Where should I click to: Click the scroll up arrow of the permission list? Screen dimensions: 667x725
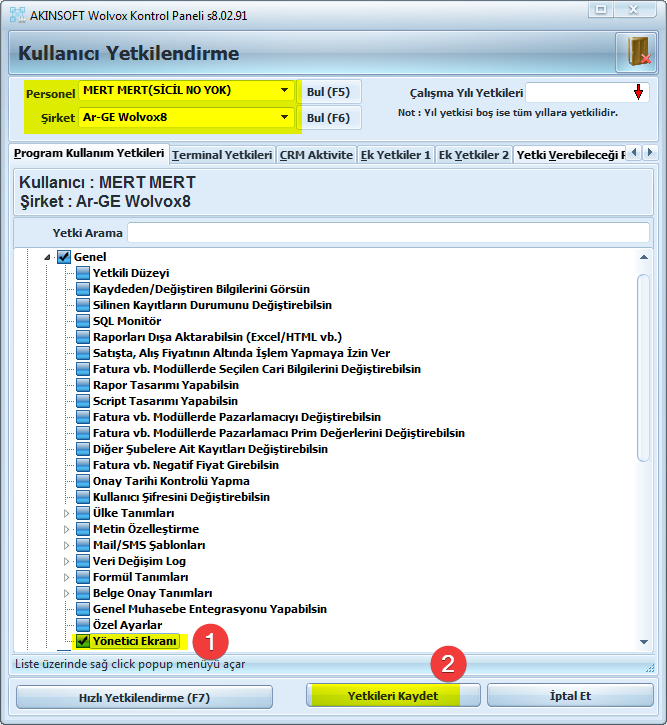coord(643,257)
